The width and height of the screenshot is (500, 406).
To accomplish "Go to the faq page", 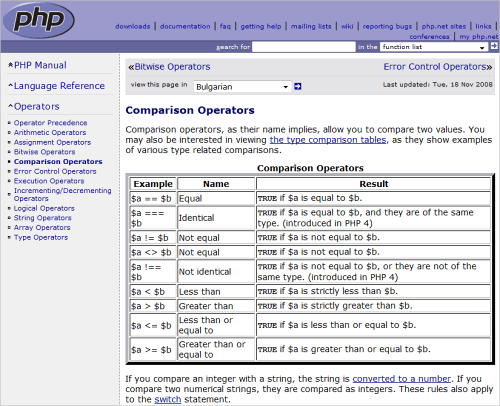I will point(225,26).
